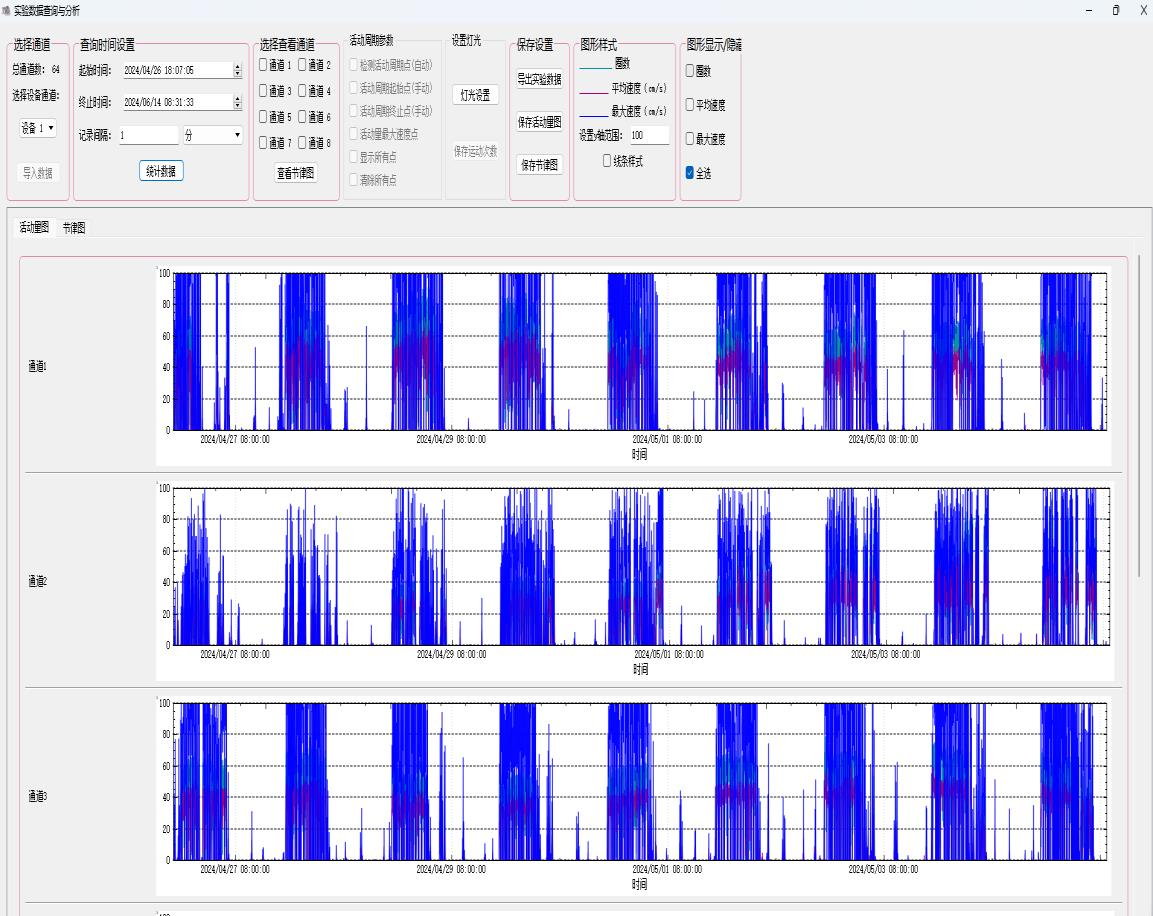The height and width of the screenshot is (916, 1153).
Task: Click the vertical scrollbar of the chart area
Action: tap(1140, 410)
